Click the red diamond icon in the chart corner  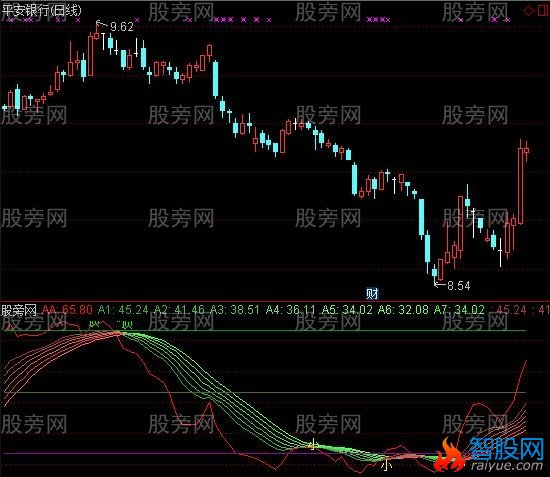click(x=528, y=11)
